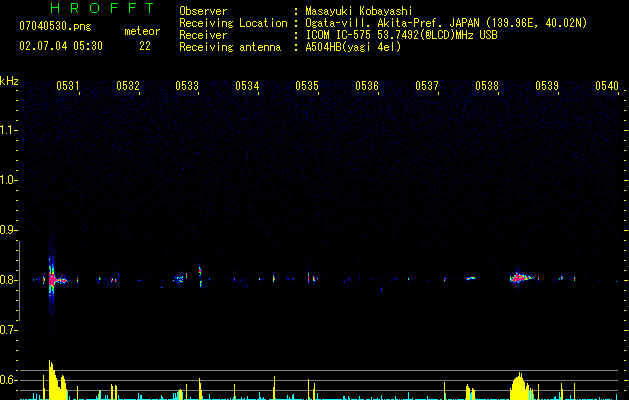Select observer name Masayuki Kobayashi

click(x=359, y=11)
